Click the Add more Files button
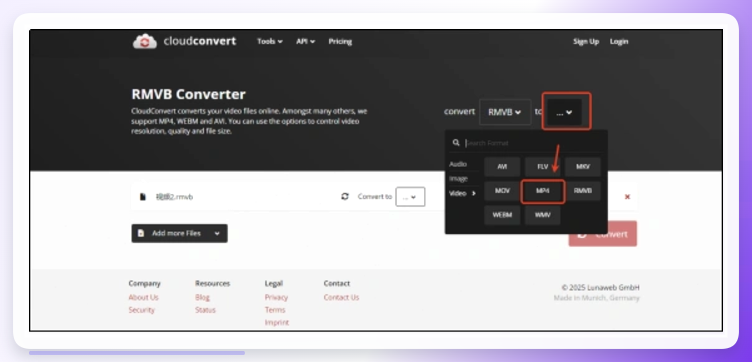This screenshot has height=362, width=752. click(179, 234)
